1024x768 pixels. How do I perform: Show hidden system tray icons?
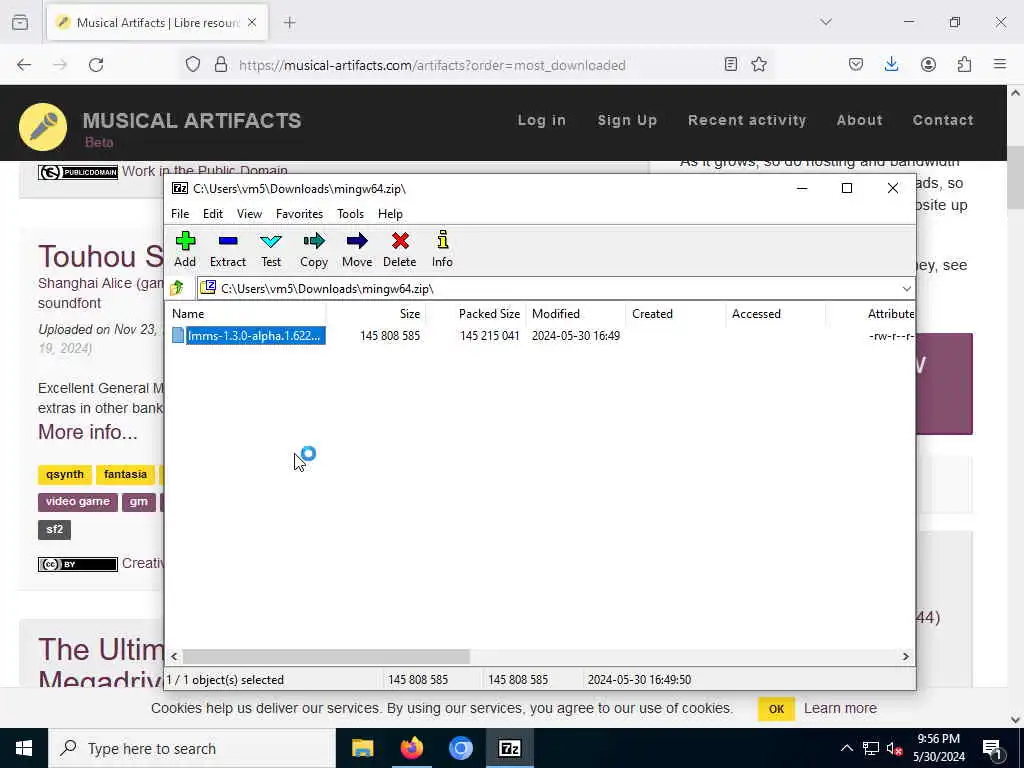[846, 748]
